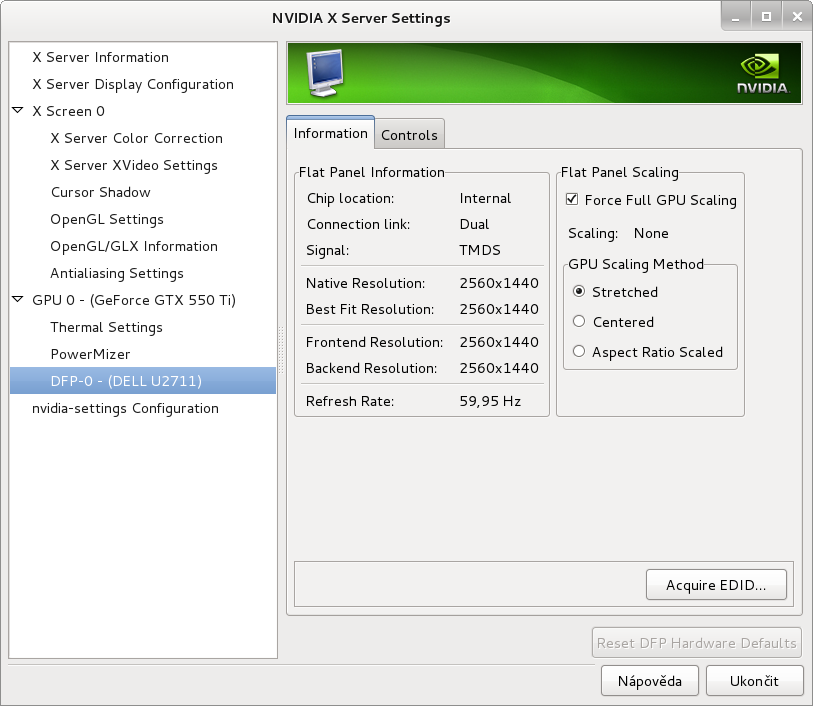Select the Aspect Ratio Scaled option
813x706 pixels.
[x=579, y=352]
